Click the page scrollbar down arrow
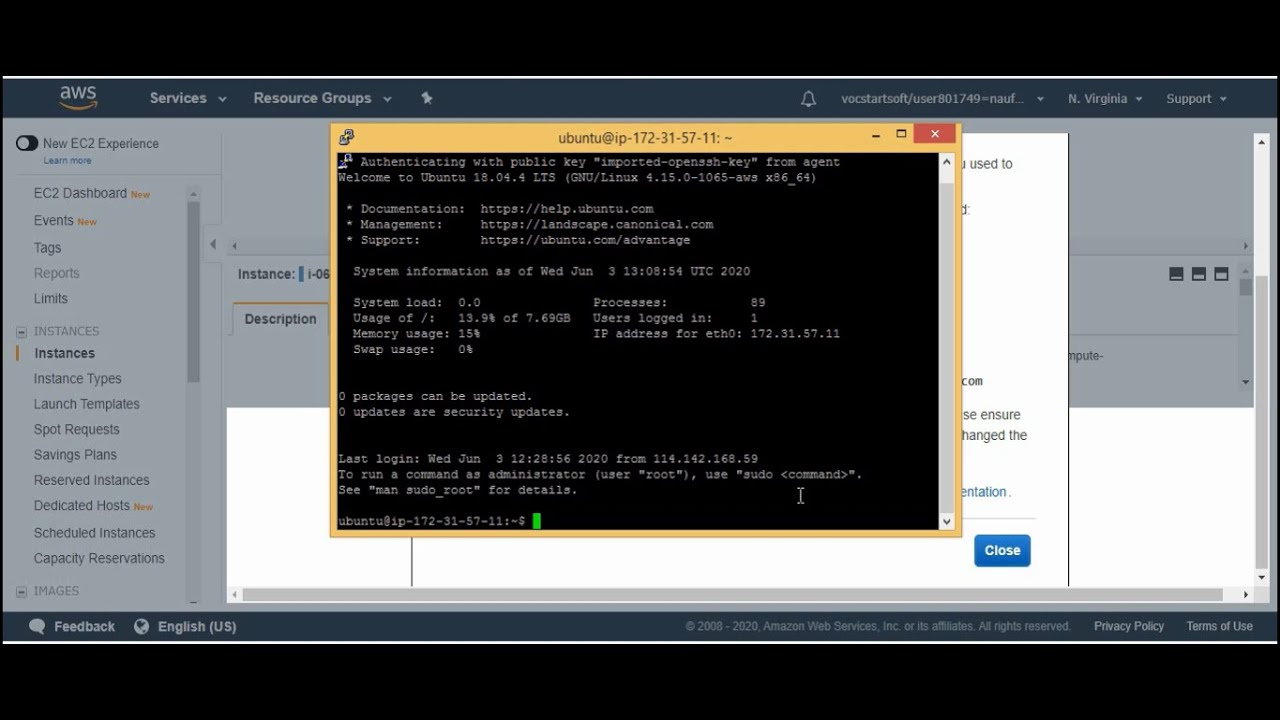 [x=1261, y=577]
